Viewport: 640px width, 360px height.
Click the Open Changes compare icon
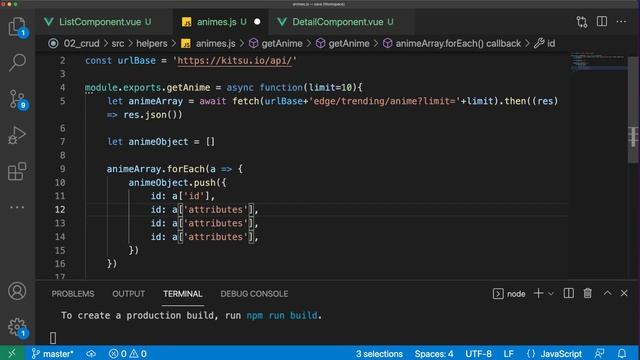(x=582, y=22)
